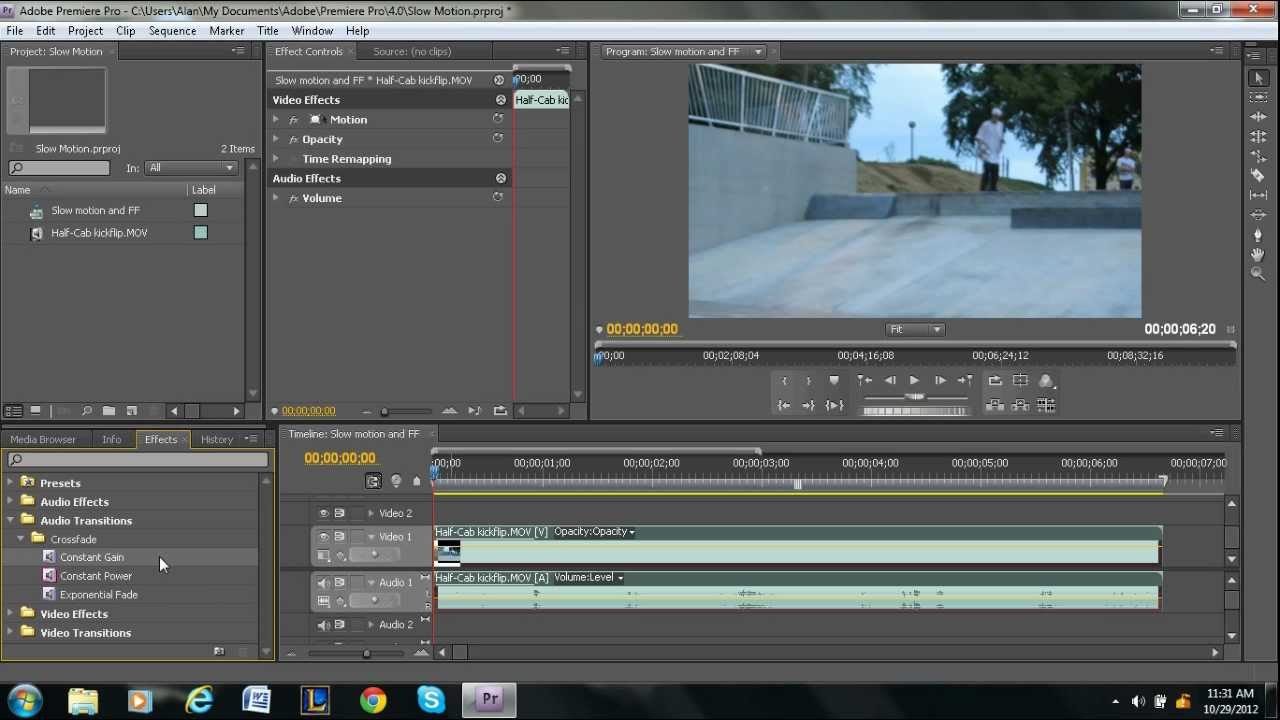
Task: Open the Fit zoom level dropdown
Action: (915, 330)
